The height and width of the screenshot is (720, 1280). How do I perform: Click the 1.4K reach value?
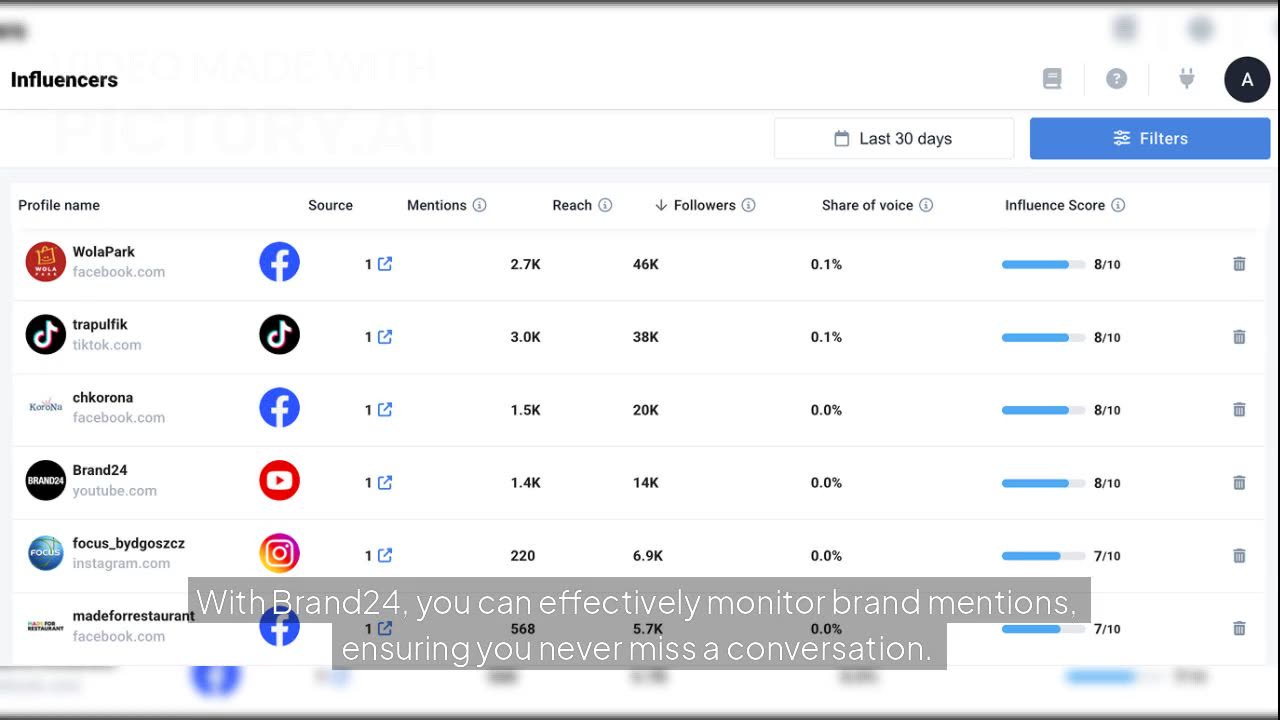526,483
